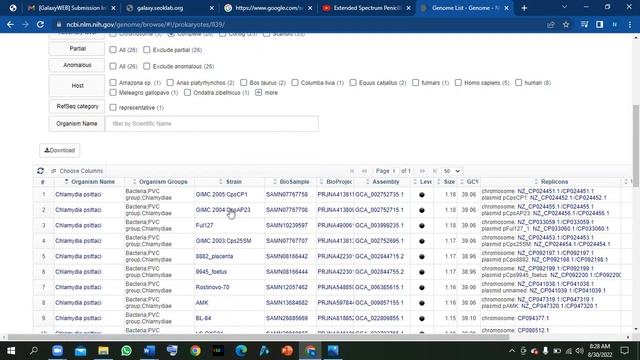Check RefSeq representative (1) checkbox
The image size is (640, 360).
(113, 107)
